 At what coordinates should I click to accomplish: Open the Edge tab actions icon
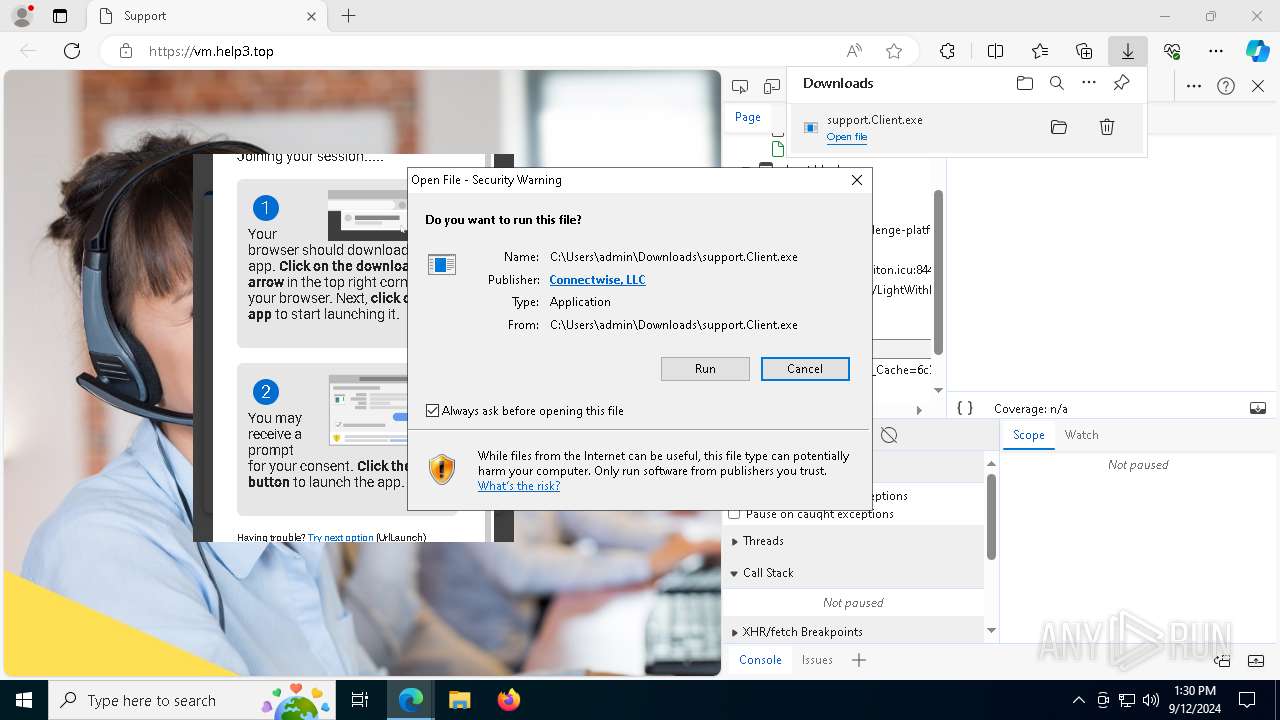click(60, 16)
